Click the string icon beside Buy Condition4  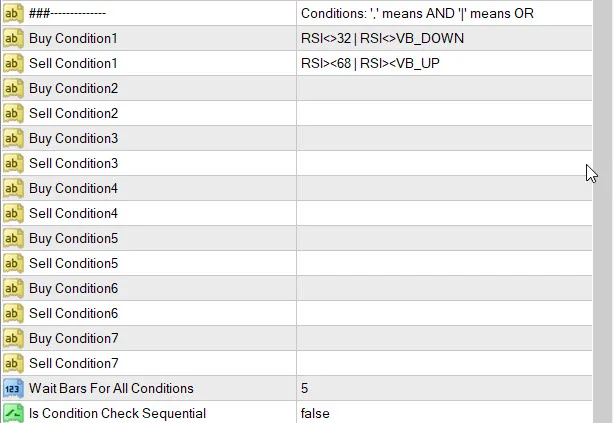13,188
